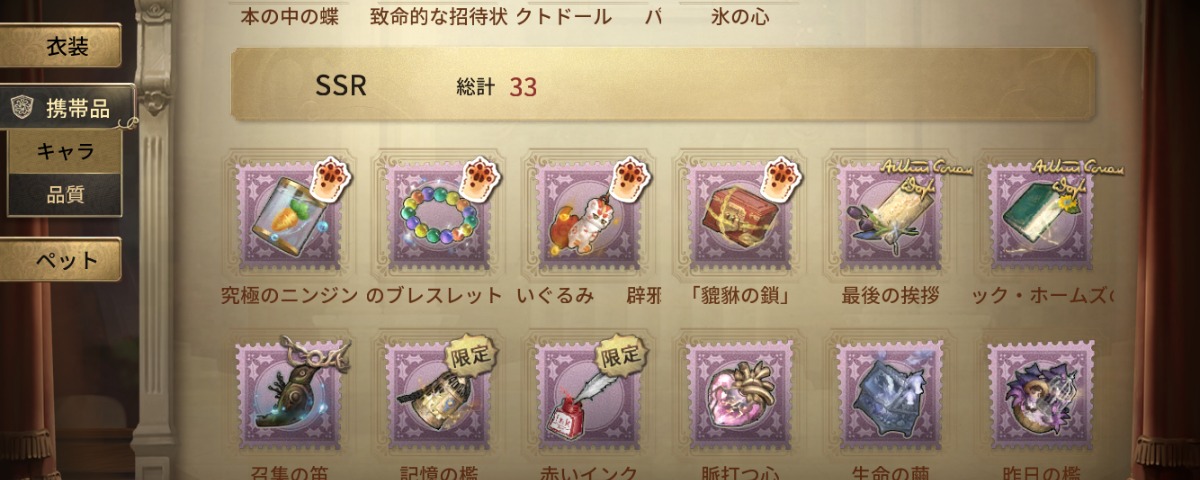Select the colorful bead bracelet accessory
This screenshot has width=1200, height=480.
435,215
